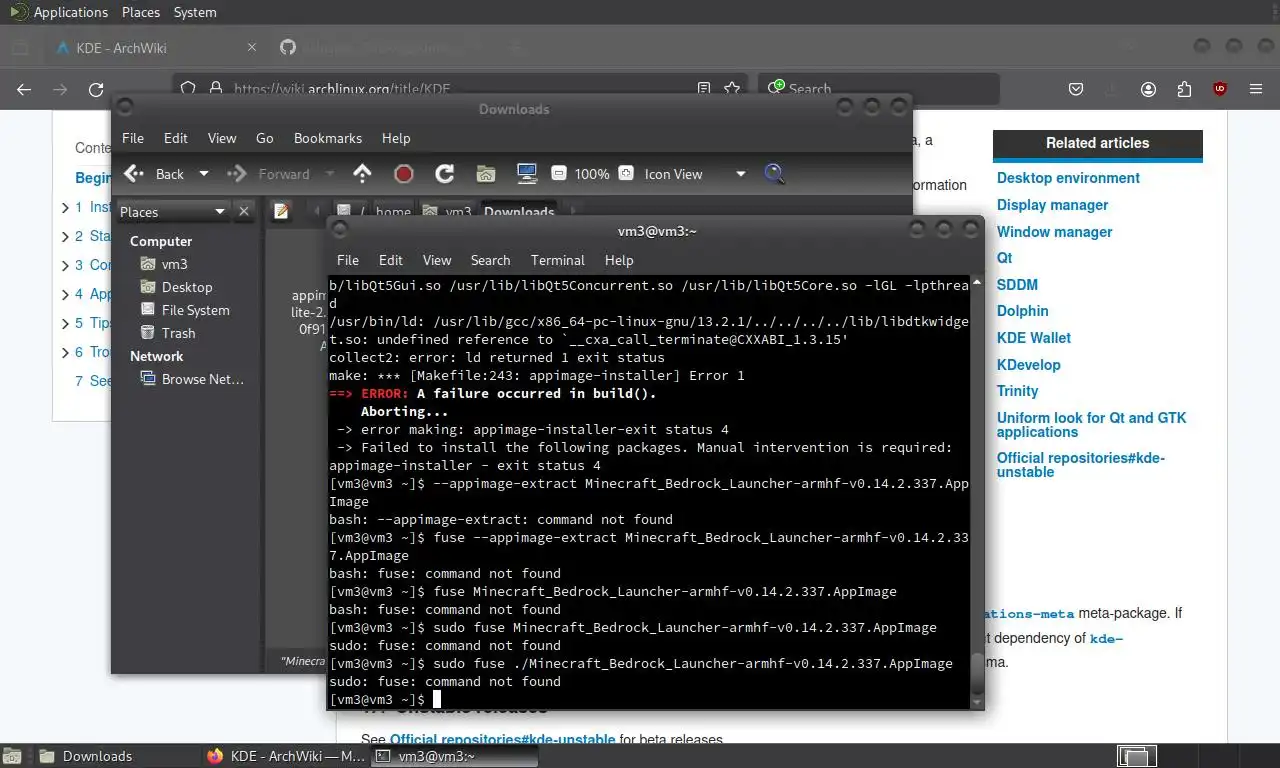Zoom out with the minus icon
Viewport: 1280px width, 768px height.
tap(559, 173)
